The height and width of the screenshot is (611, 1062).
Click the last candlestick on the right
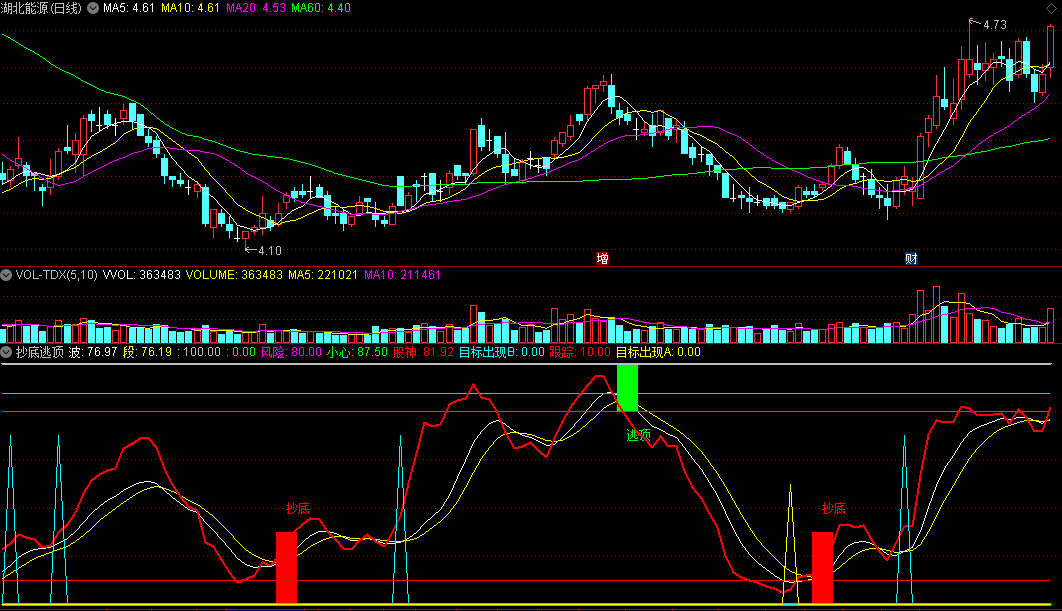click(x=1050, y=47)
